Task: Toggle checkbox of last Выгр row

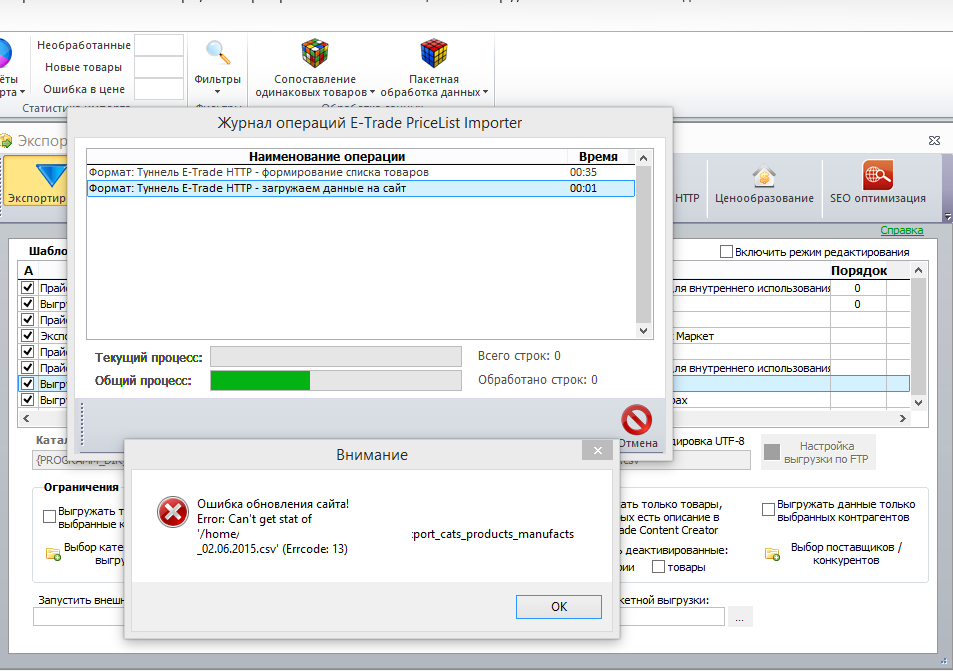Action: pyautogui.click(x=27, y=399)
